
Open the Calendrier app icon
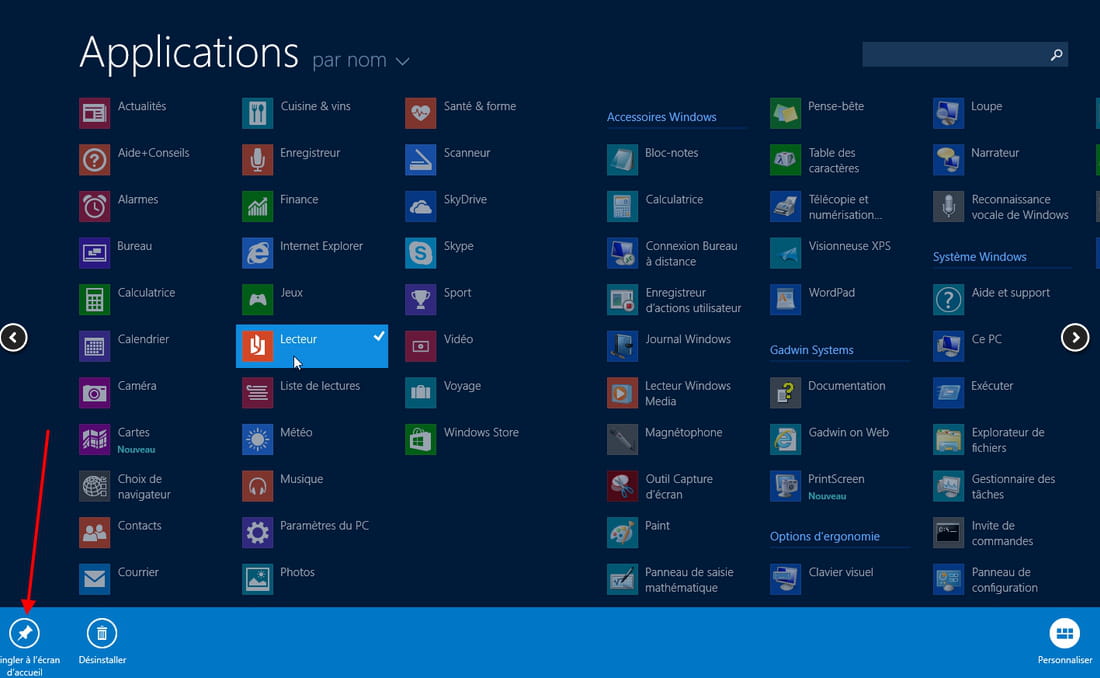pyautogui.click(x=94, y=346)
